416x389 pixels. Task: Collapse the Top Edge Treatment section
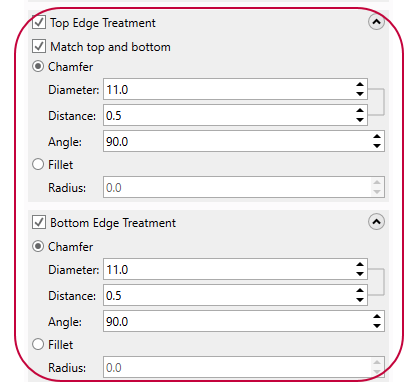[x=376, y=22]
